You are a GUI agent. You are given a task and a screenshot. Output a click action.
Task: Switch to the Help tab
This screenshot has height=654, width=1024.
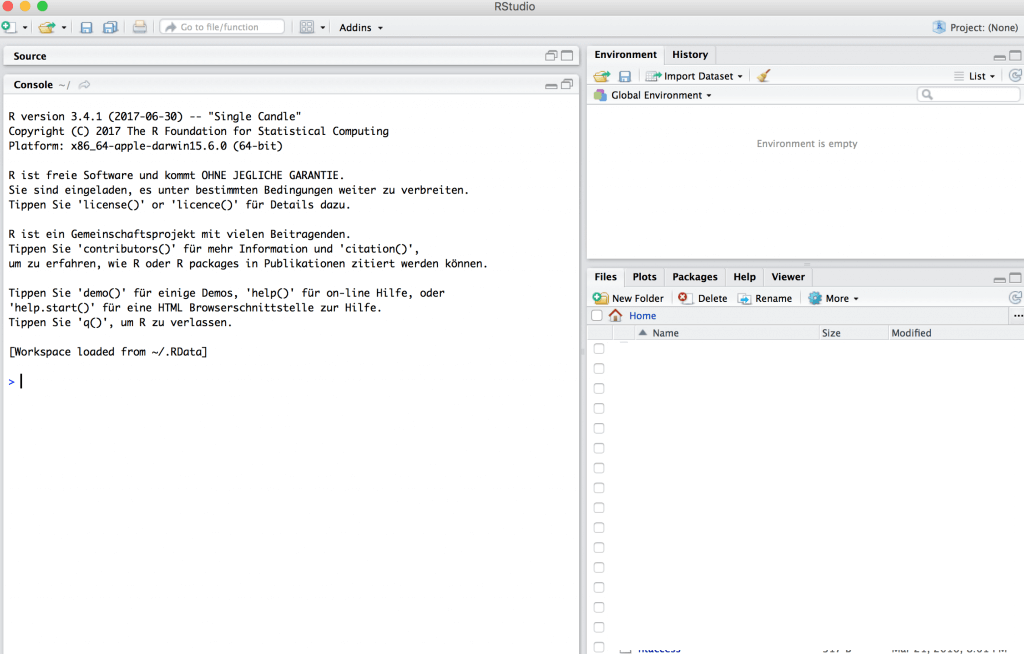tap(744, 276)
